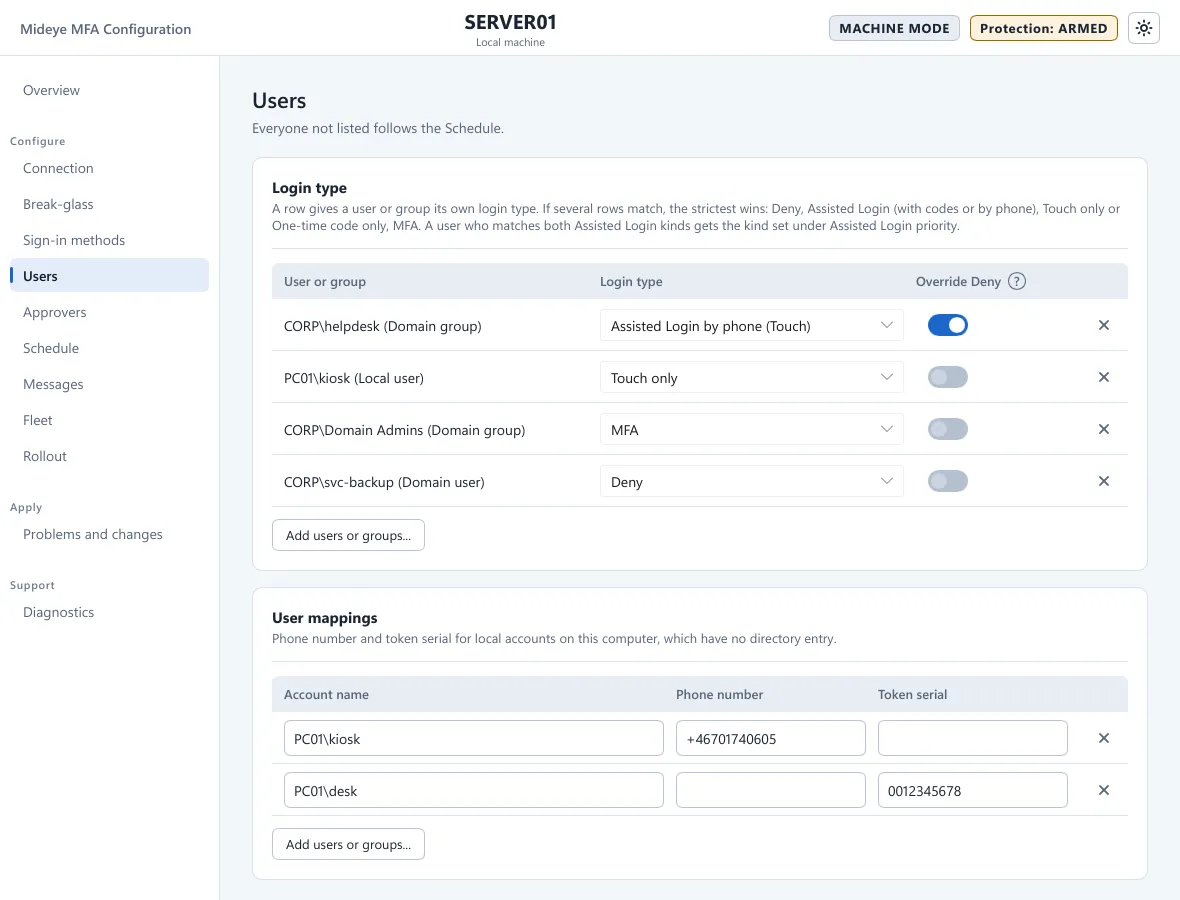This screenshot has width=1180, height=900.
Task: Click the CORP\helpdesk (Domain group) text
Action: pos(382,326)
